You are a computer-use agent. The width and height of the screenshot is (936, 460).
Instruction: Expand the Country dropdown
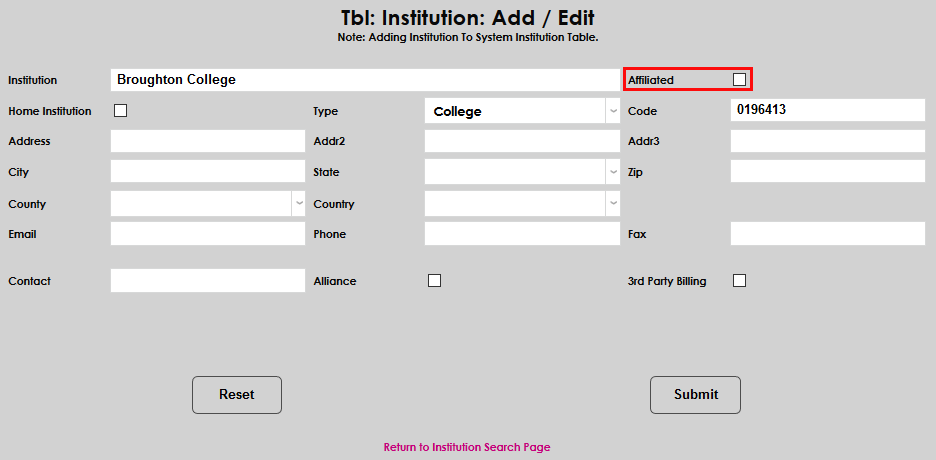[x=522, y=204]
